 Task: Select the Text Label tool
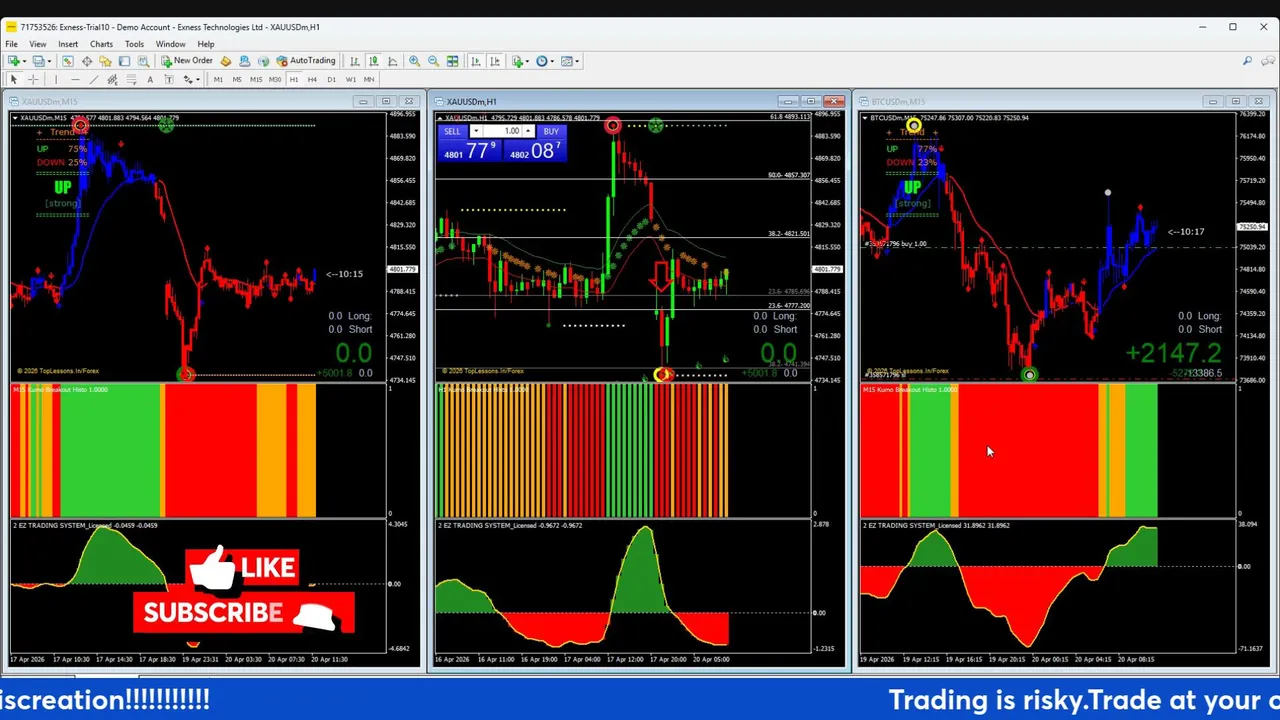[x=169, y=79]
